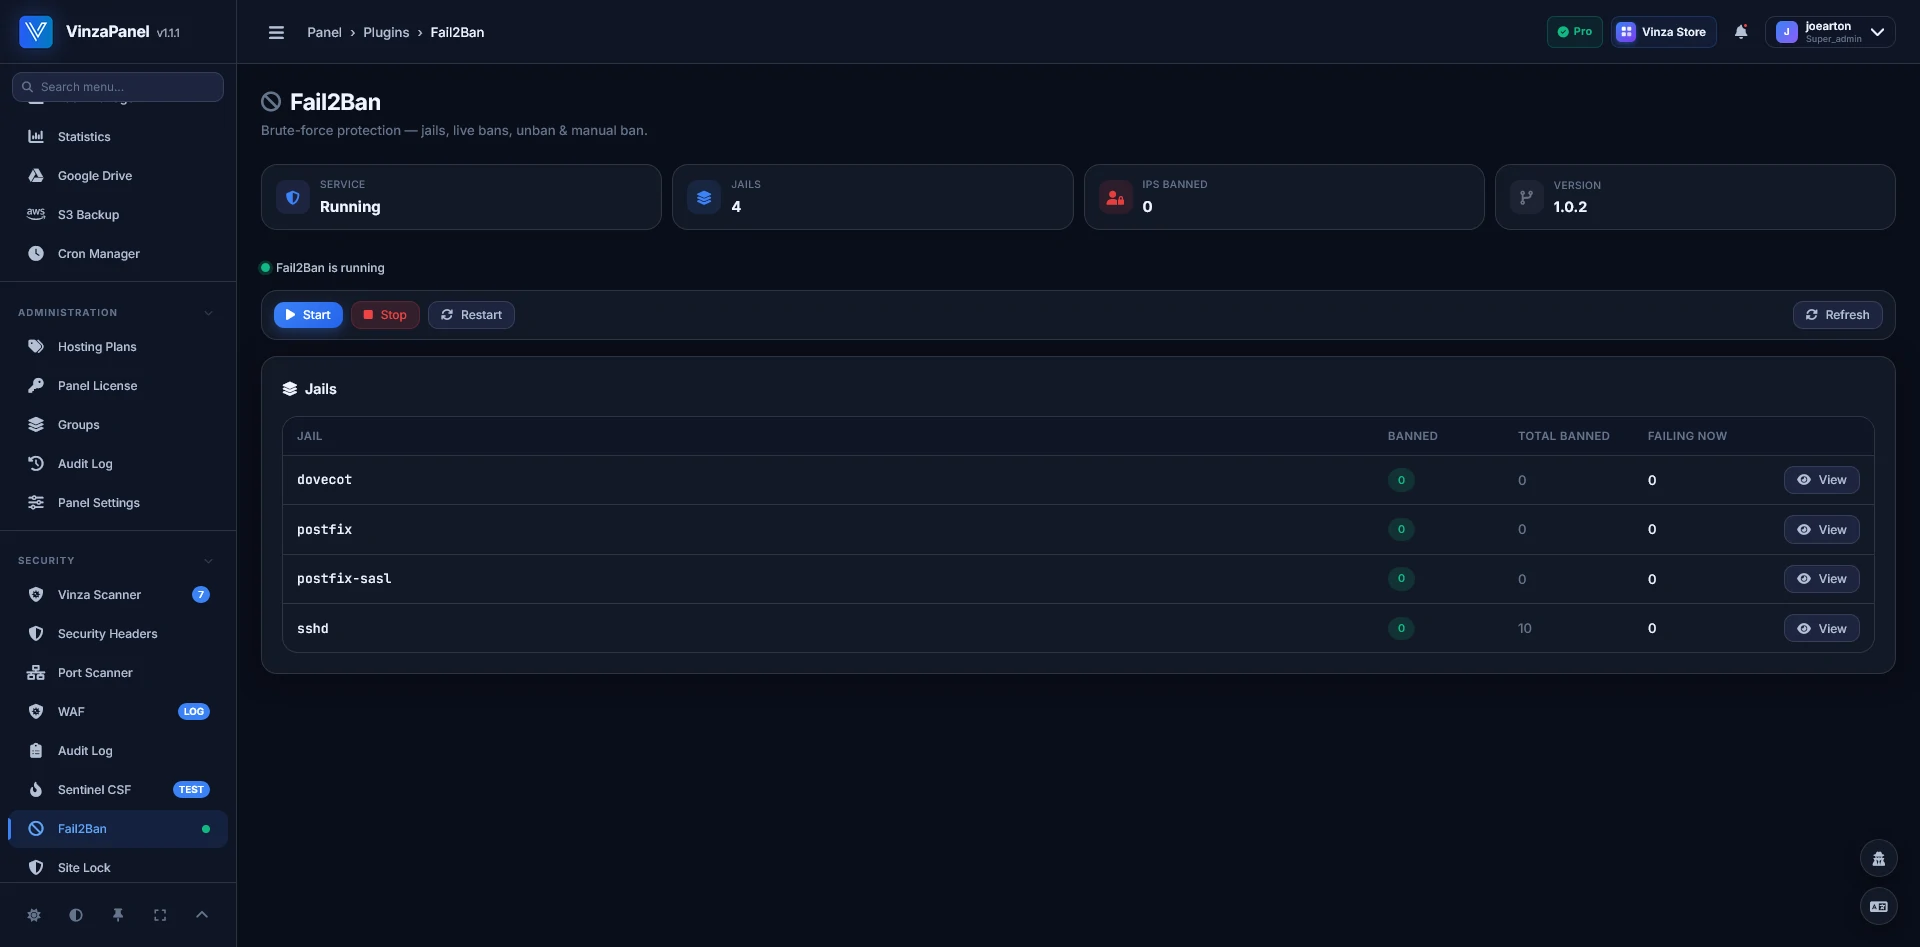Go to Panel breadcrumb
Viewport: 1920px width, 947px height.
click(324, 32)
